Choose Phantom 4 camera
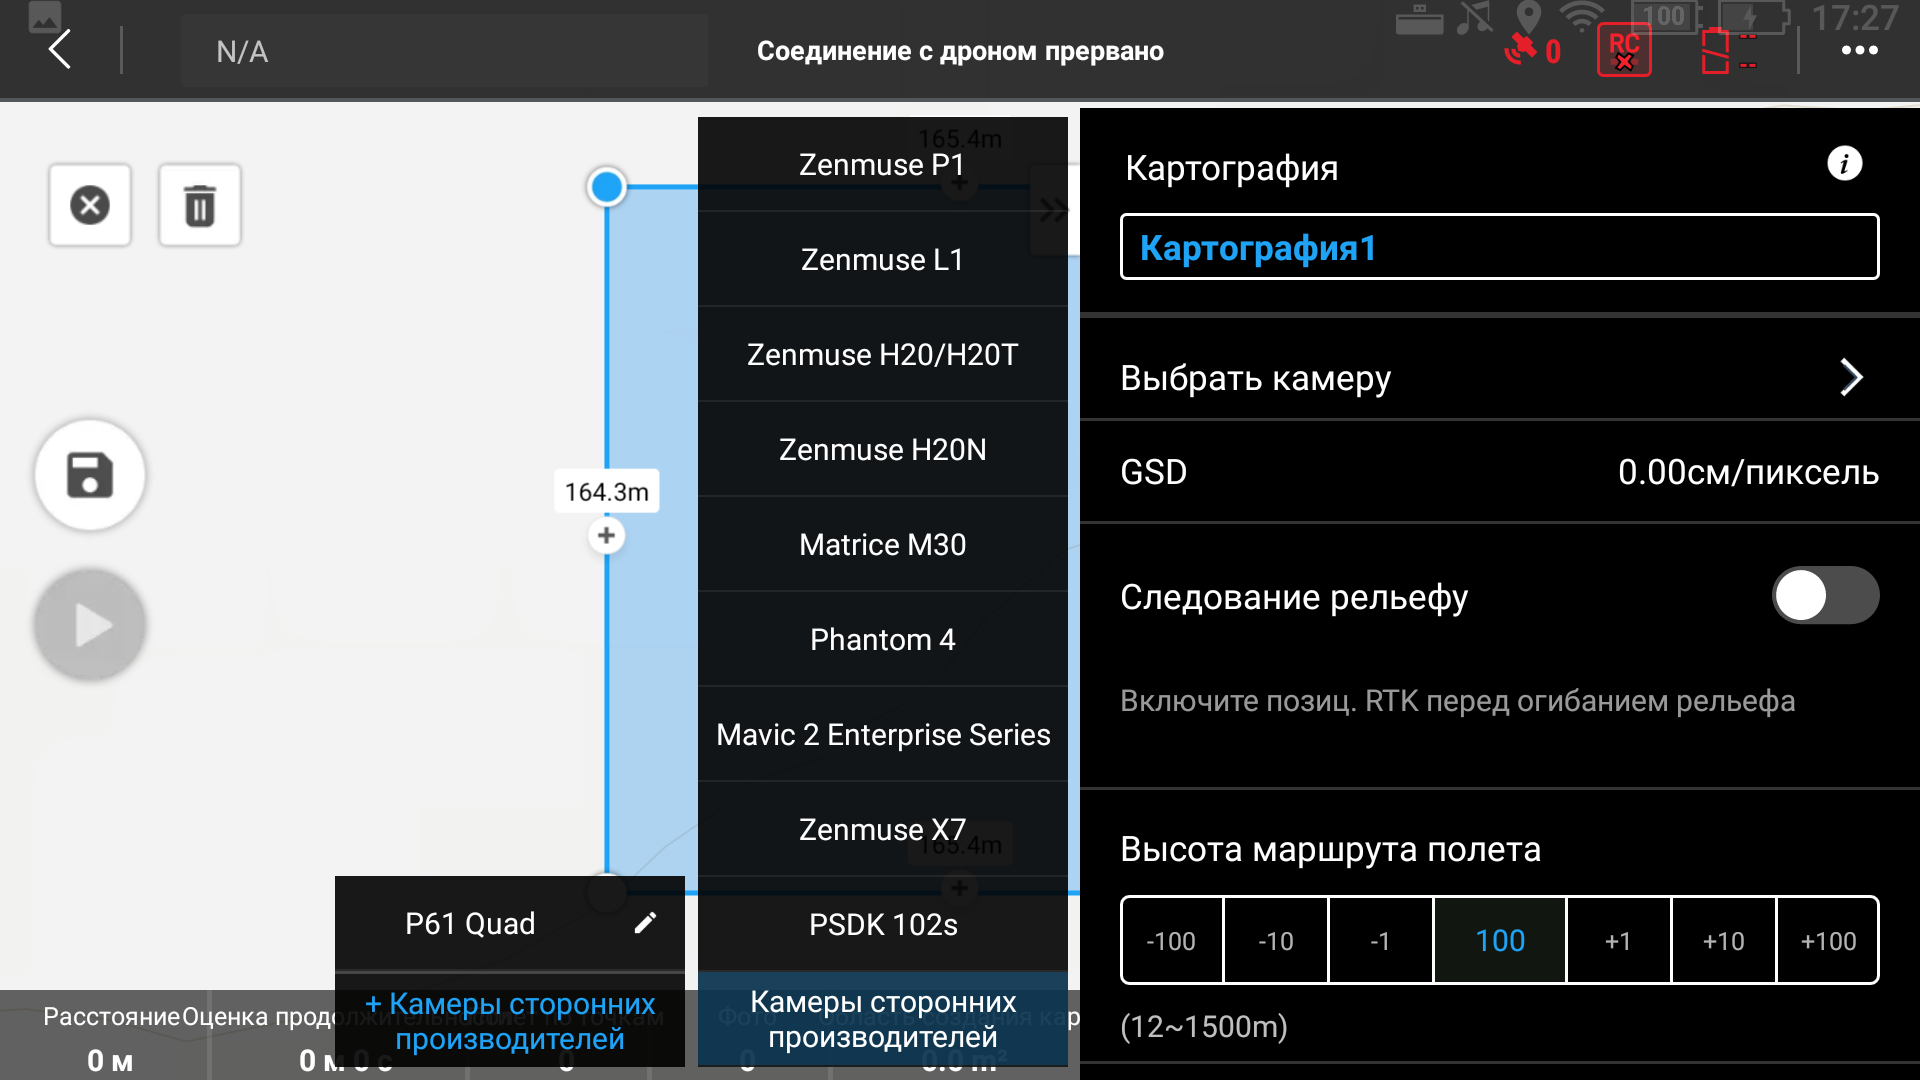 883,639
